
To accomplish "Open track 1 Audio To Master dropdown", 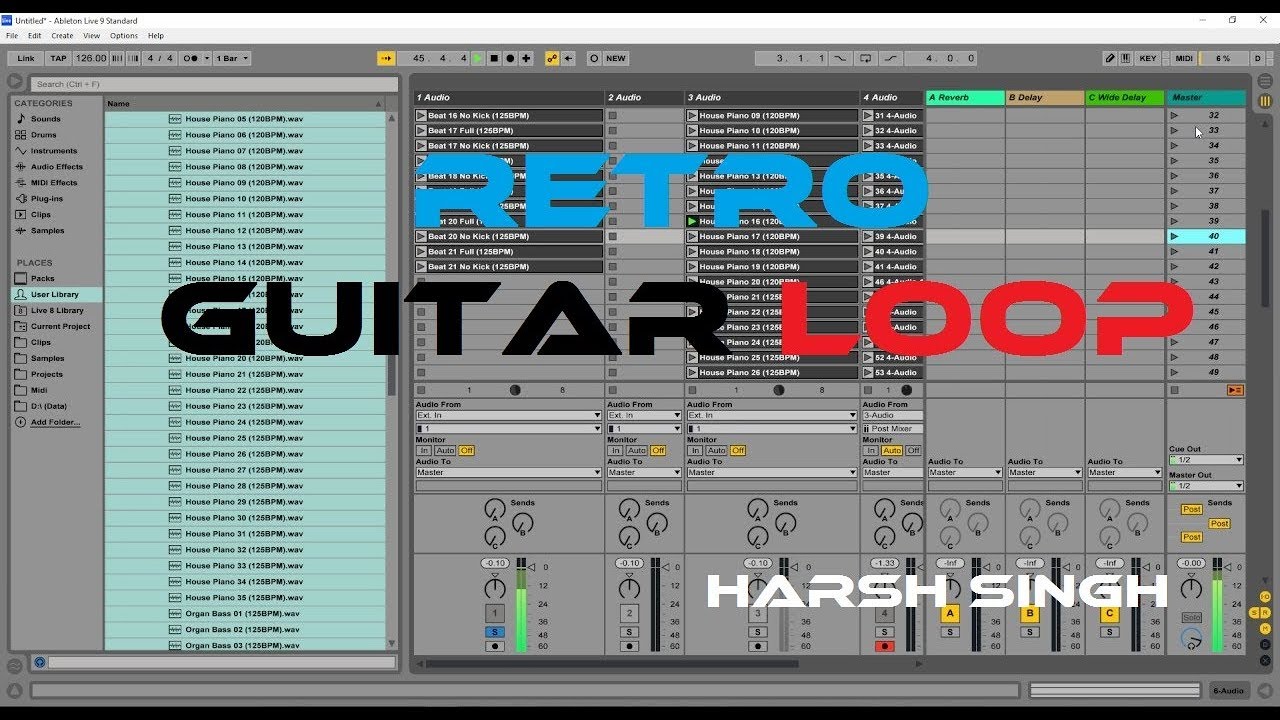I will [508, 472].
